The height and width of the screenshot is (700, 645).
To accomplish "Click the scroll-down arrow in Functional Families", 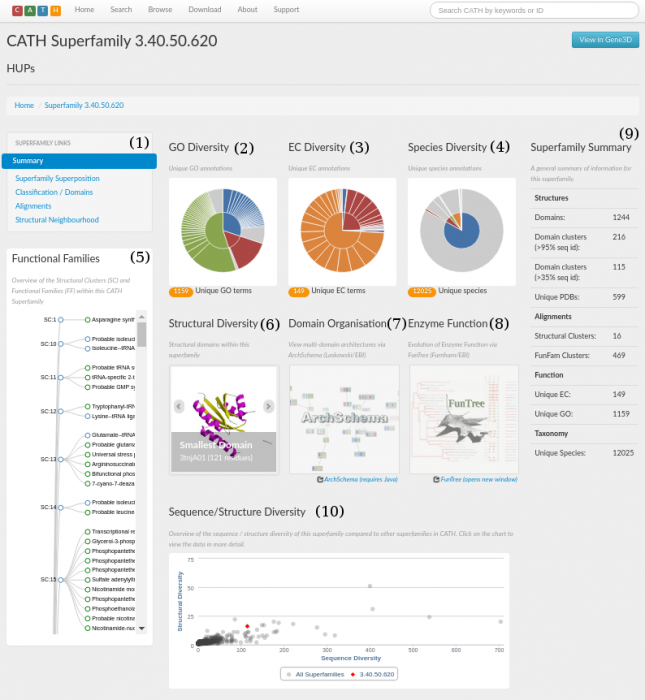I will (x=141, y=629).
